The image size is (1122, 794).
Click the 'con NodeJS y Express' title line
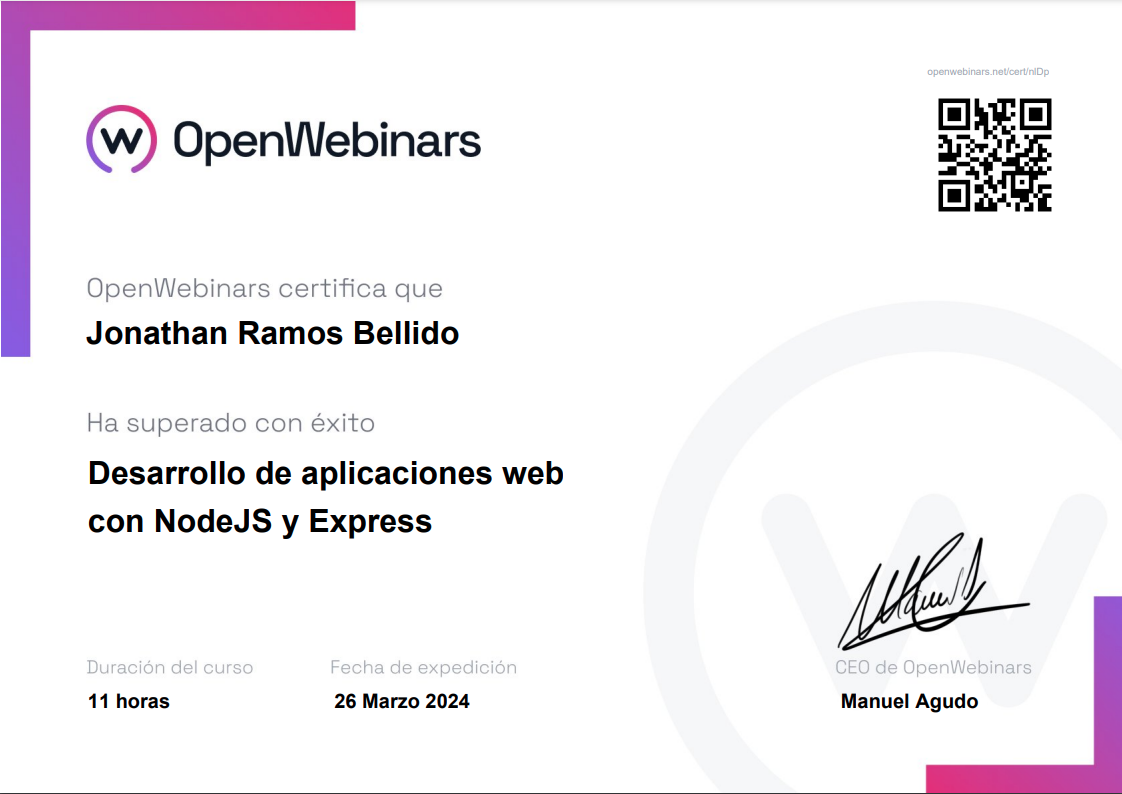[260, 521]
